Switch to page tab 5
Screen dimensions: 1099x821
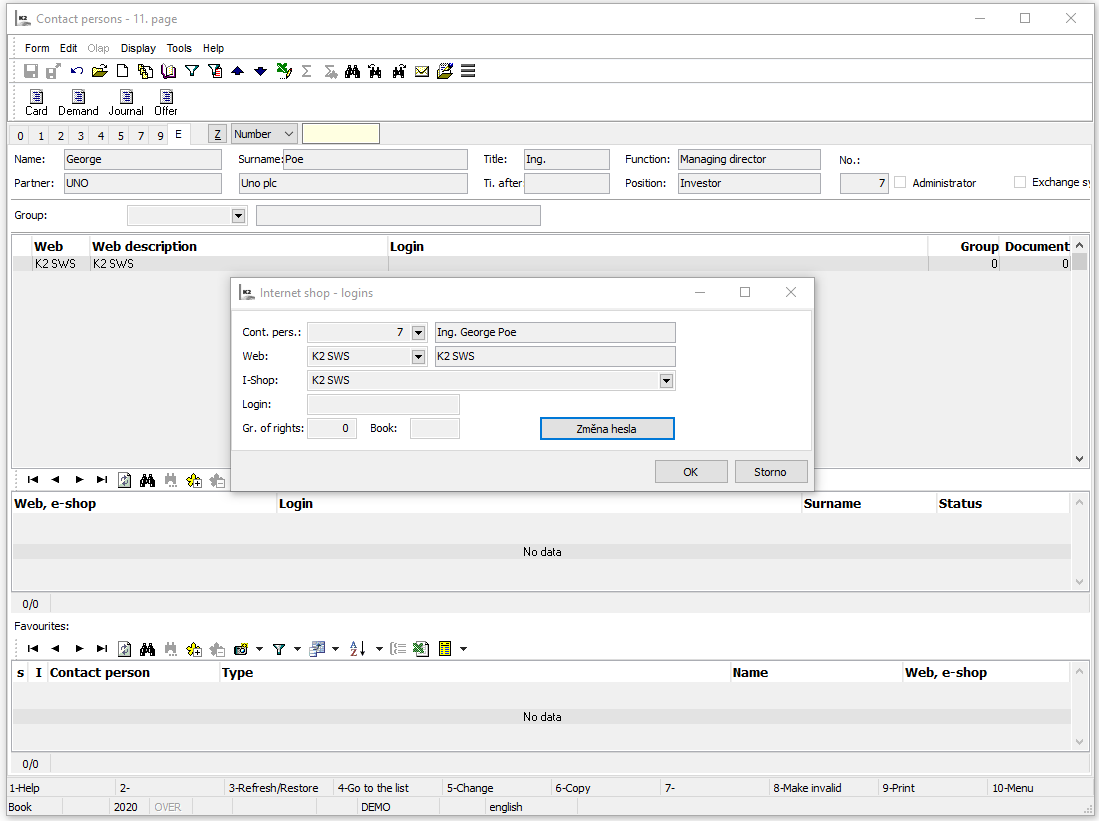click(121, 136)
